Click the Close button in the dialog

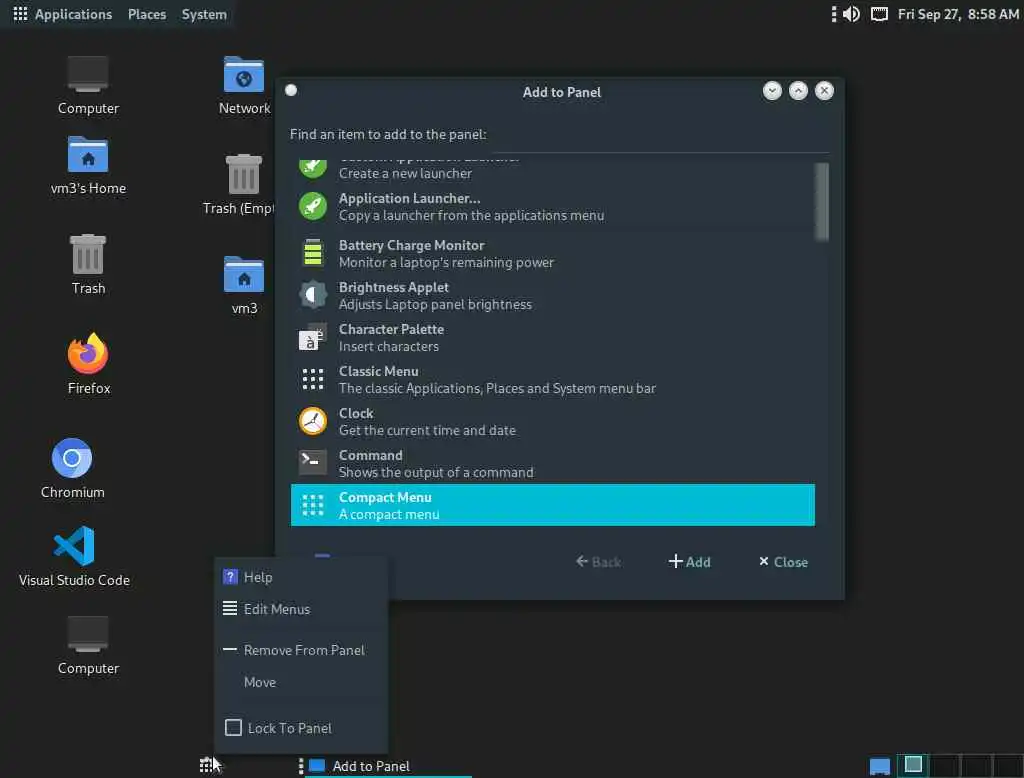tap(783, 562)
